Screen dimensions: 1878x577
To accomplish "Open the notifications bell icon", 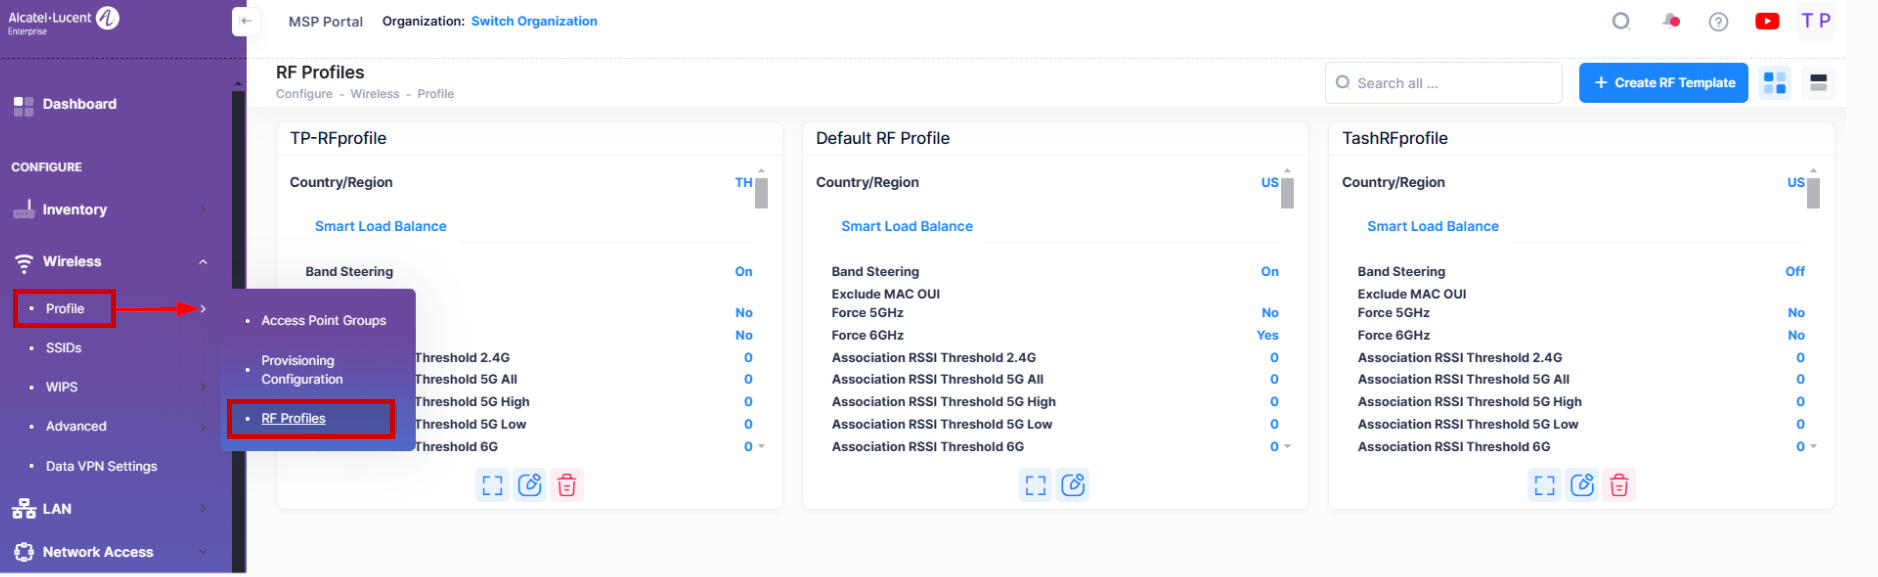I will [1671, 21].
